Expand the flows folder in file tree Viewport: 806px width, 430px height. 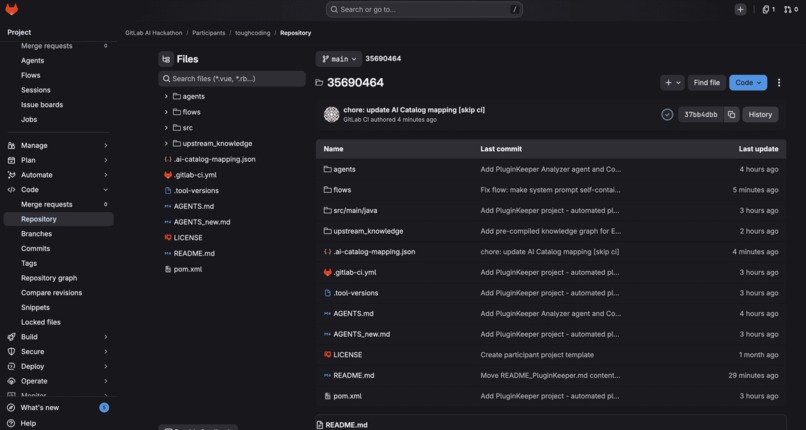(166, 112)
